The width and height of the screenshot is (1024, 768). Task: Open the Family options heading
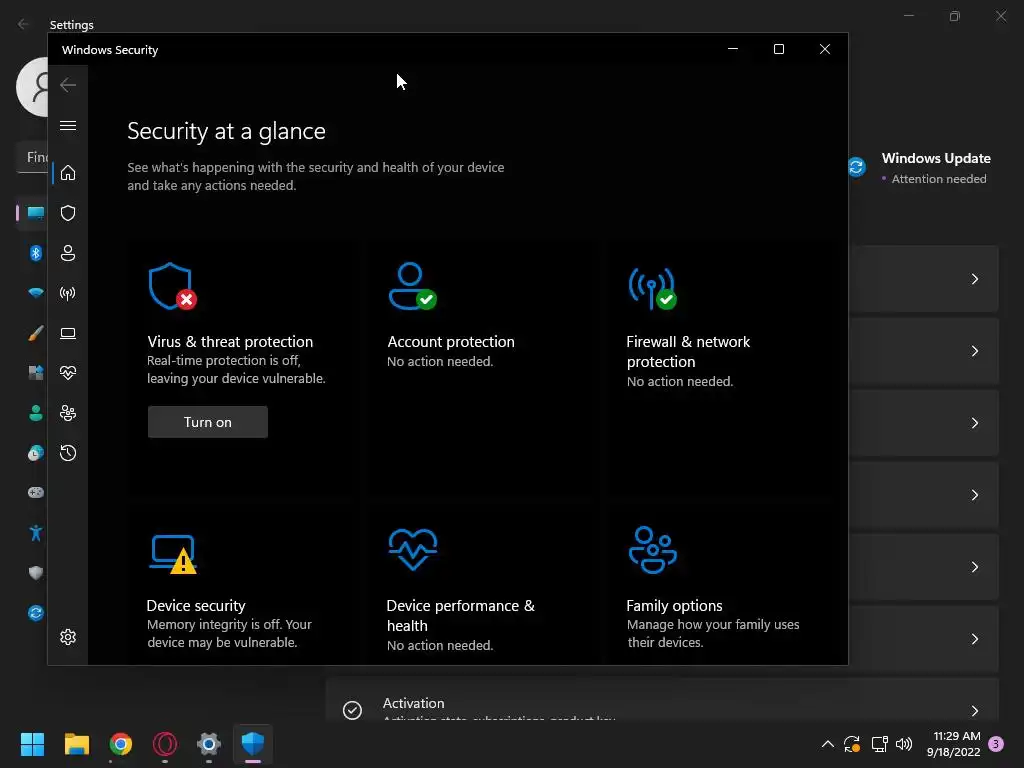[x=674, y=605]
